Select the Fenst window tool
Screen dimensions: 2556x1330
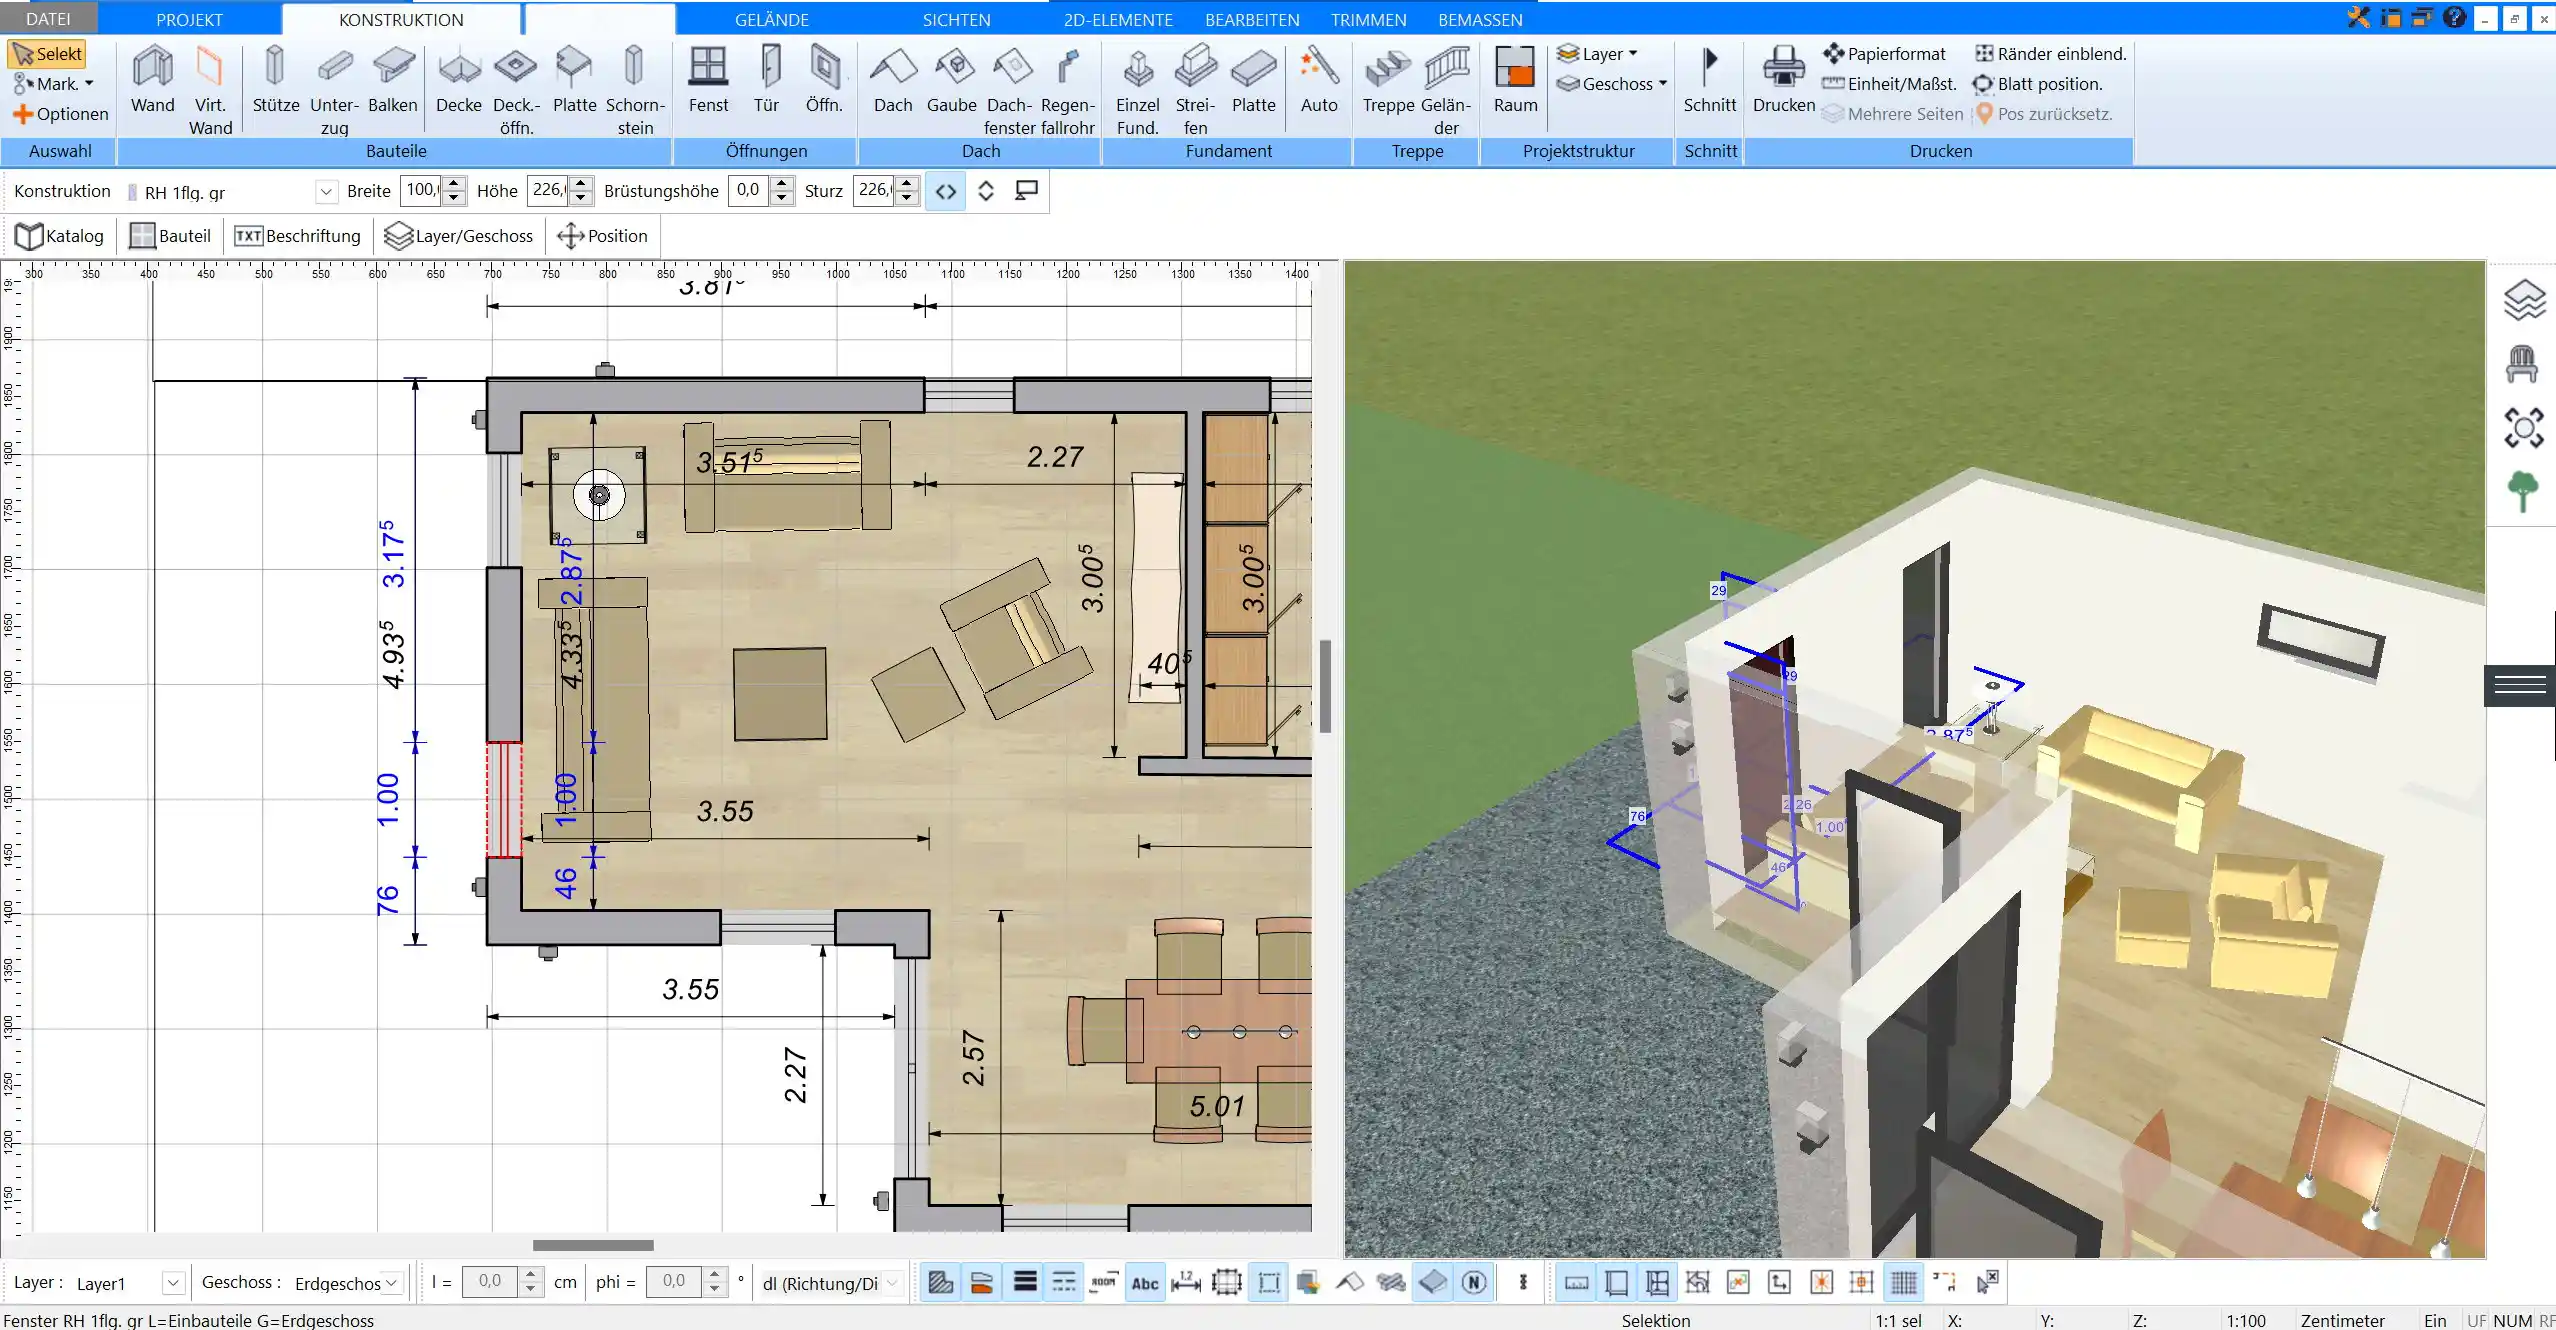click(708, 80)
